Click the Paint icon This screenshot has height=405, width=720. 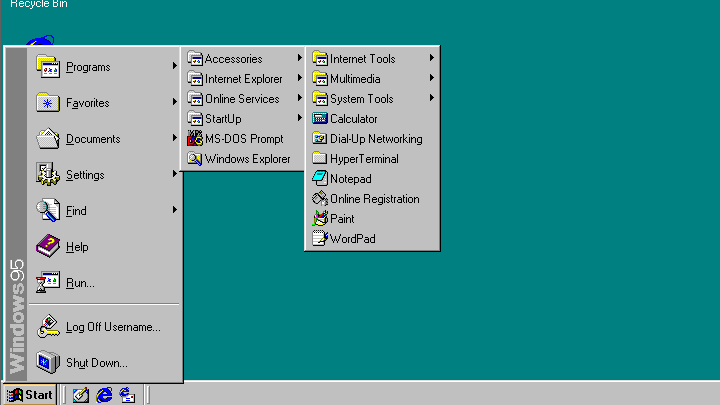(x=320, y=219)
